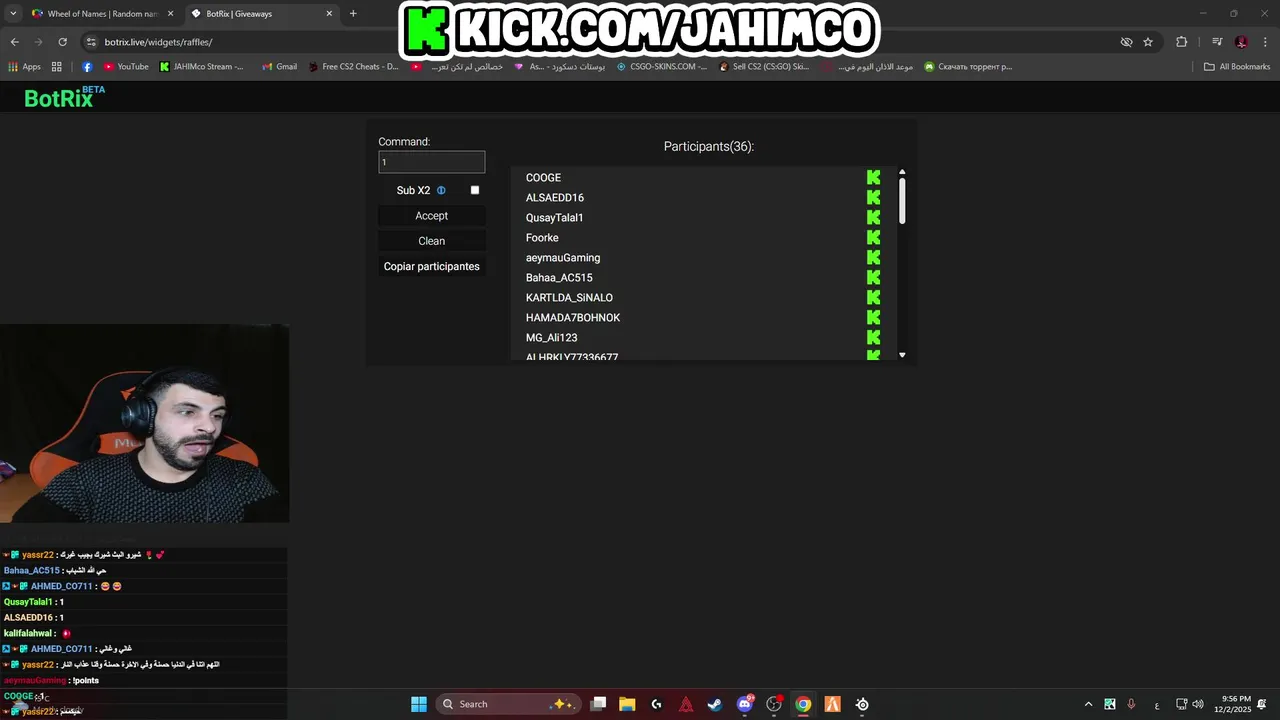Click the taskbar Search box

pos(507,704)
